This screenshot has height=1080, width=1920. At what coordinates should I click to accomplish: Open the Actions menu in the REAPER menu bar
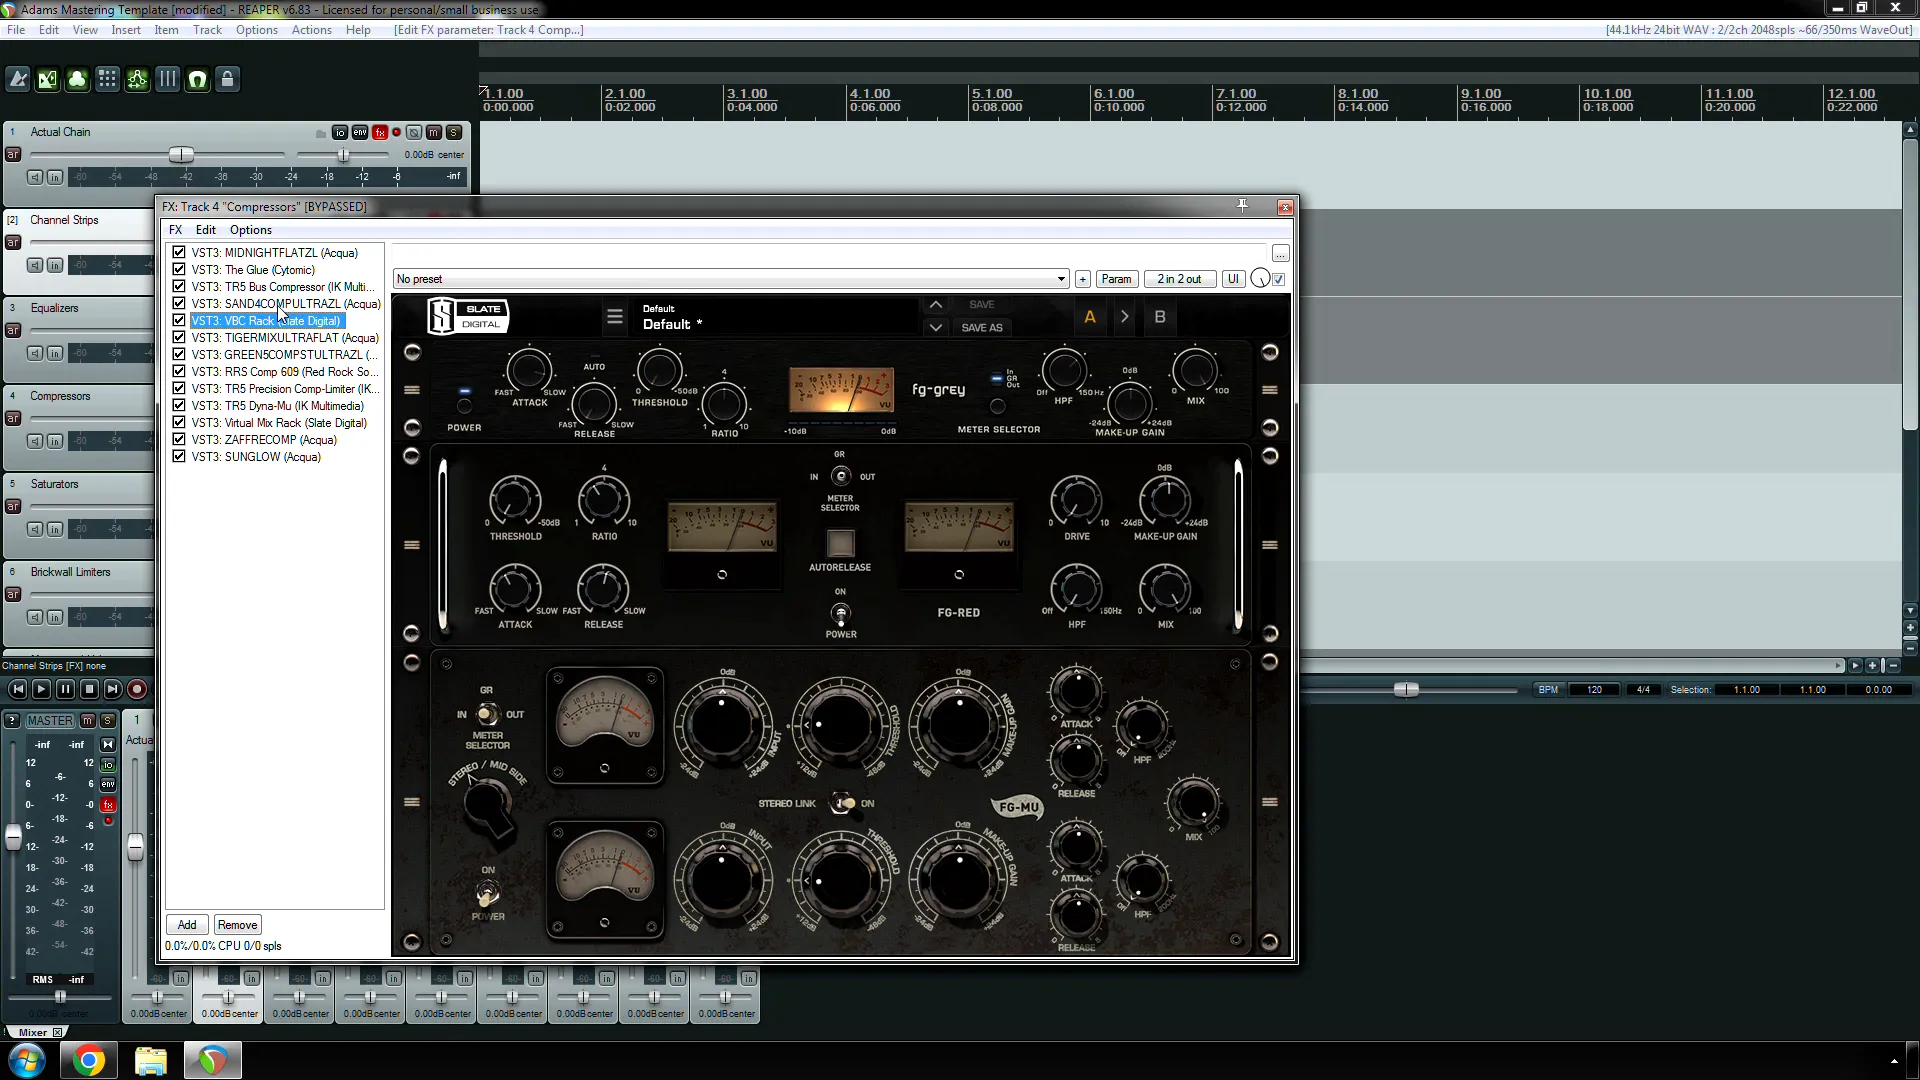(x=311, y=30)
